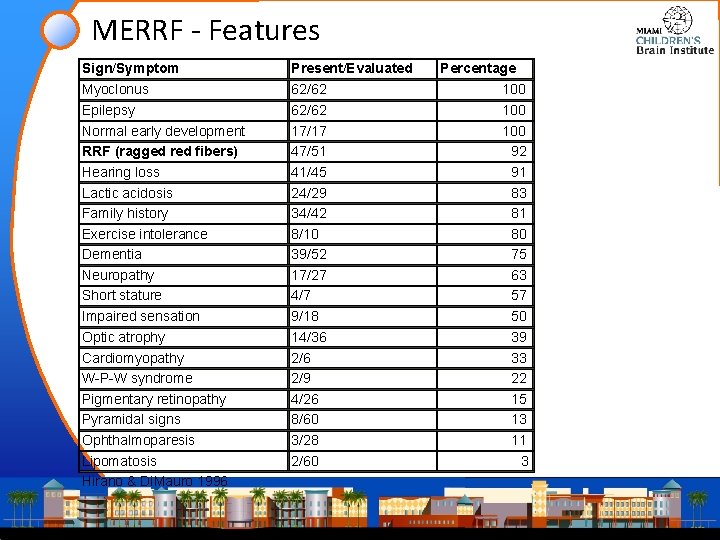
Task: Click the percentage '50' for Impaired sensation
Action: 518,316
